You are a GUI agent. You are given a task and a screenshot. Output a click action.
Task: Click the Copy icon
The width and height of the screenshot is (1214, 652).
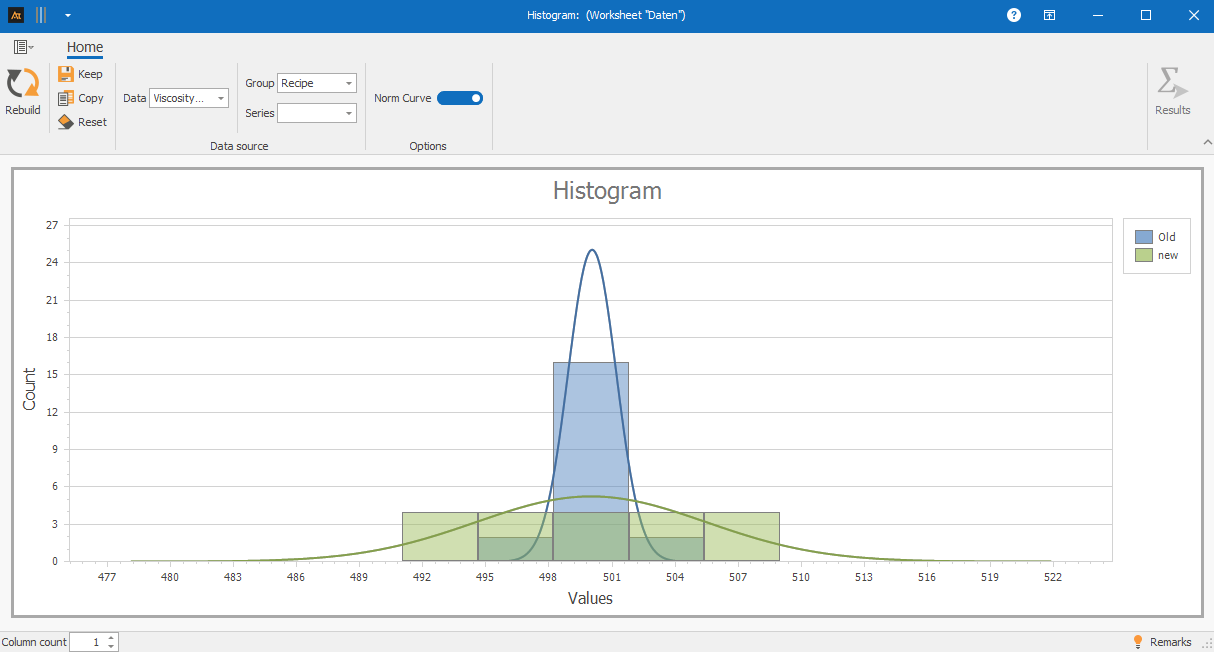(66, 98)
